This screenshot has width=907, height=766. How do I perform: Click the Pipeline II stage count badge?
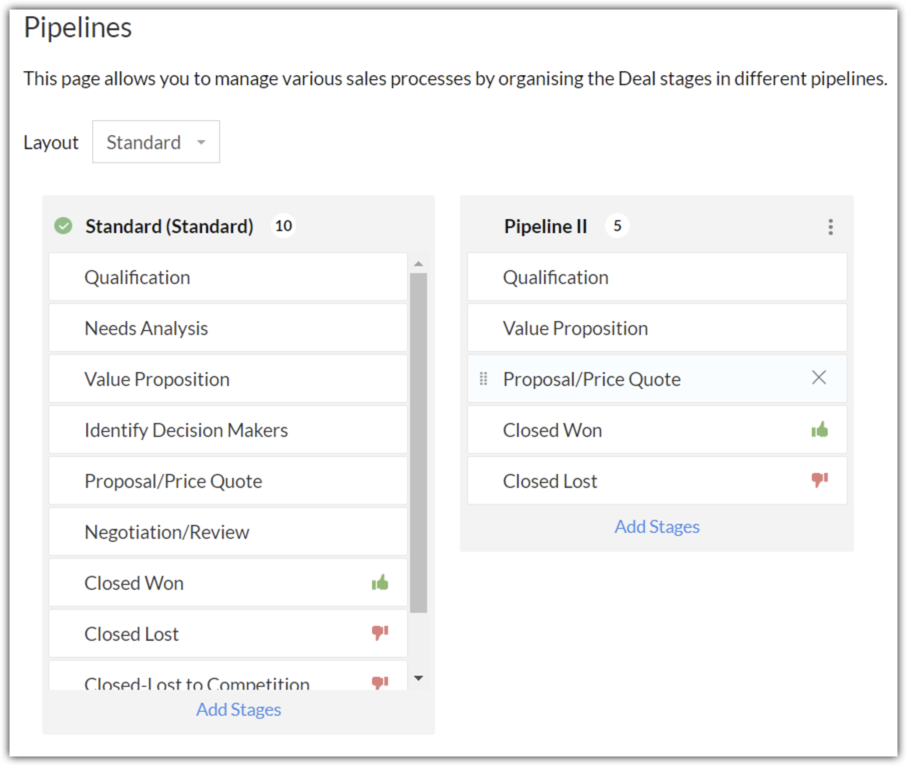pos(617,226)
